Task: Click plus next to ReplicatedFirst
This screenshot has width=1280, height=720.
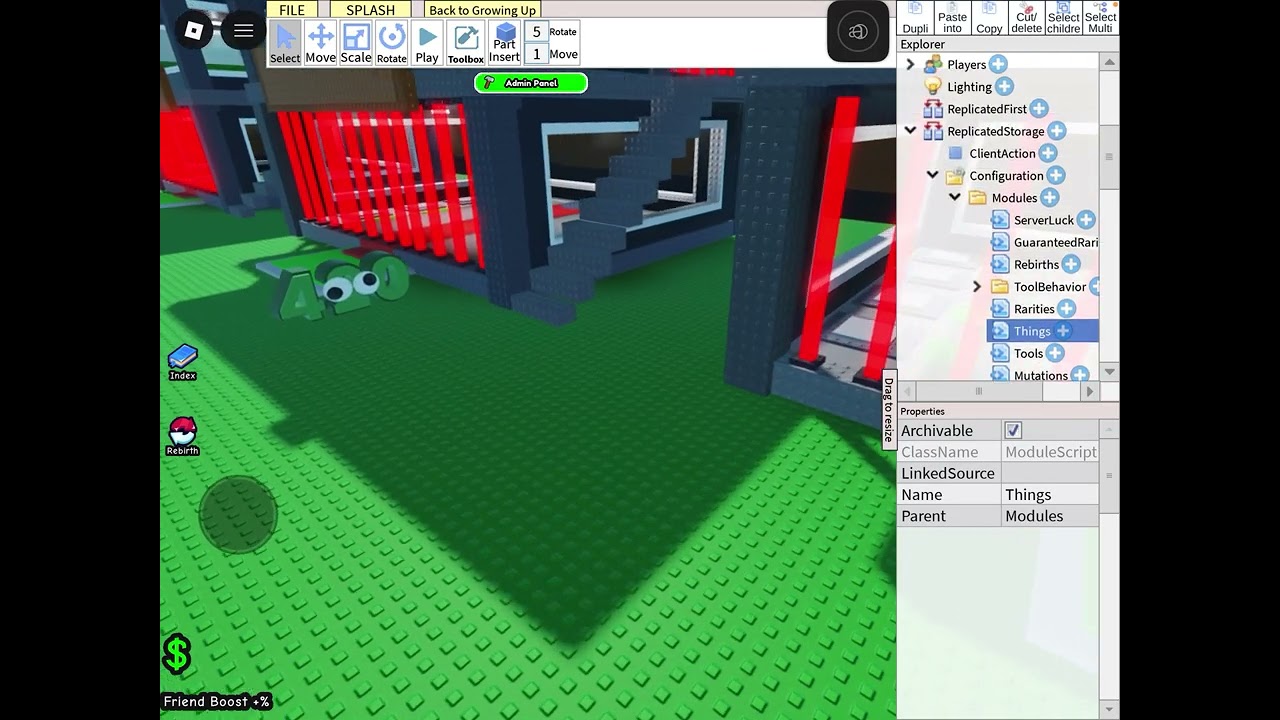Action: [1039, 109]
